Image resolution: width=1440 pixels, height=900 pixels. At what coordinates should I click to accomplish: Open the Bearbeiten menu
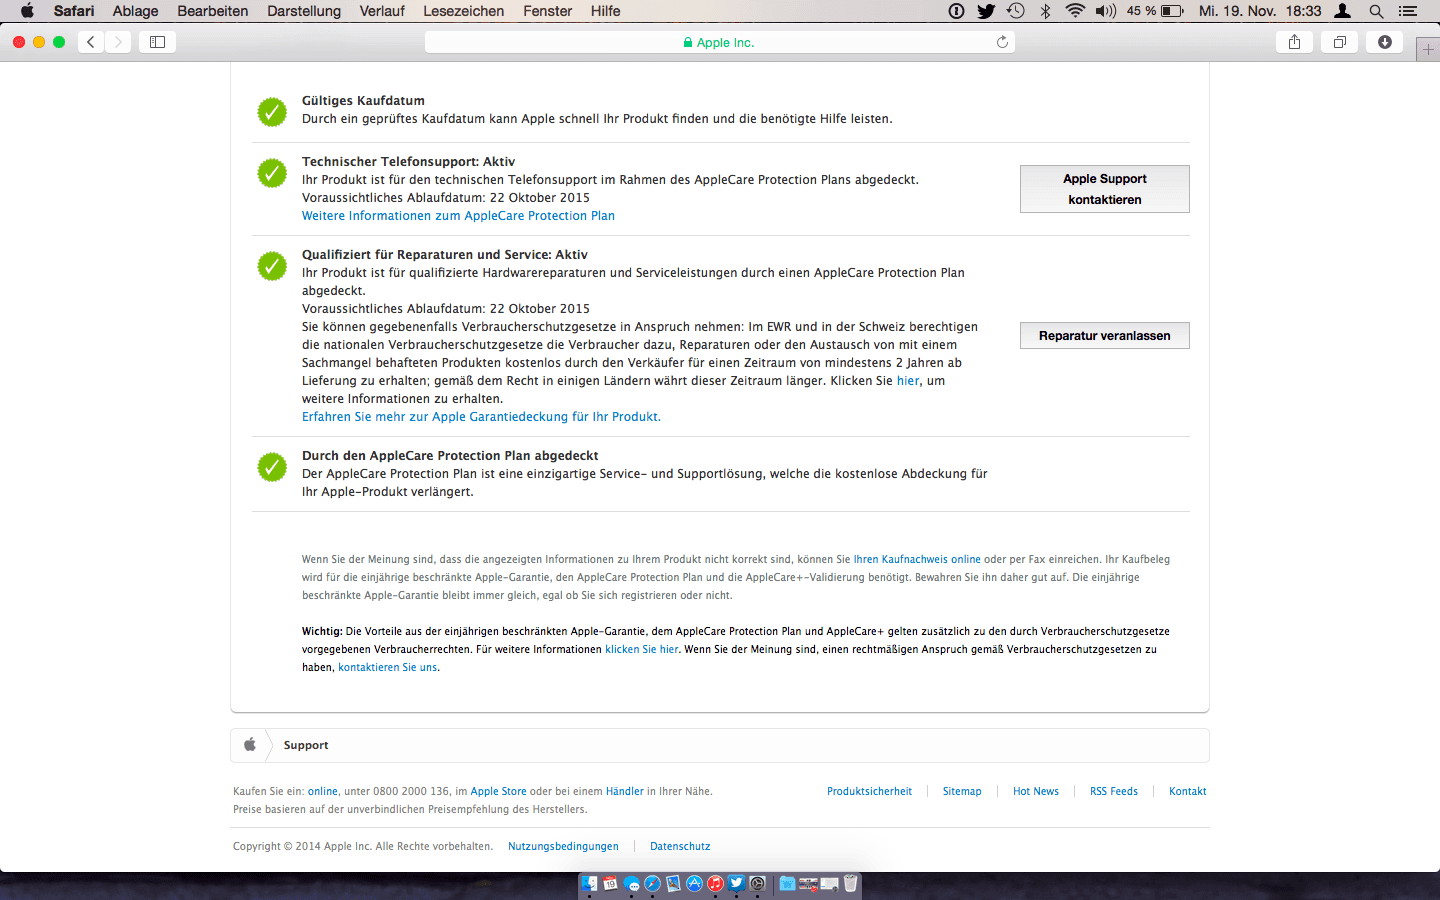click(x=213, y=11)
